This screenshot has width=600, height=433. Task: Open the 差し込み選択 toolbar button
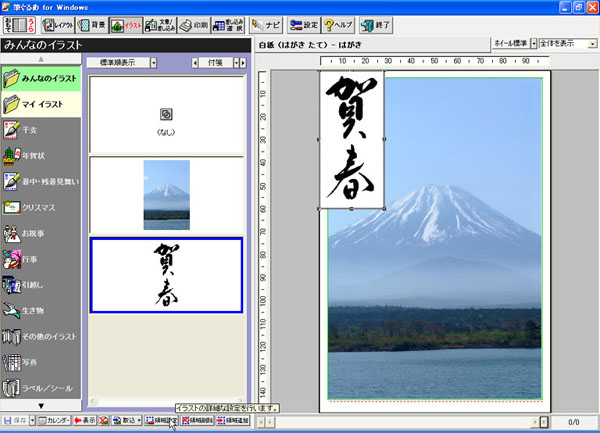pyautogui.click(x=228, y=25)
